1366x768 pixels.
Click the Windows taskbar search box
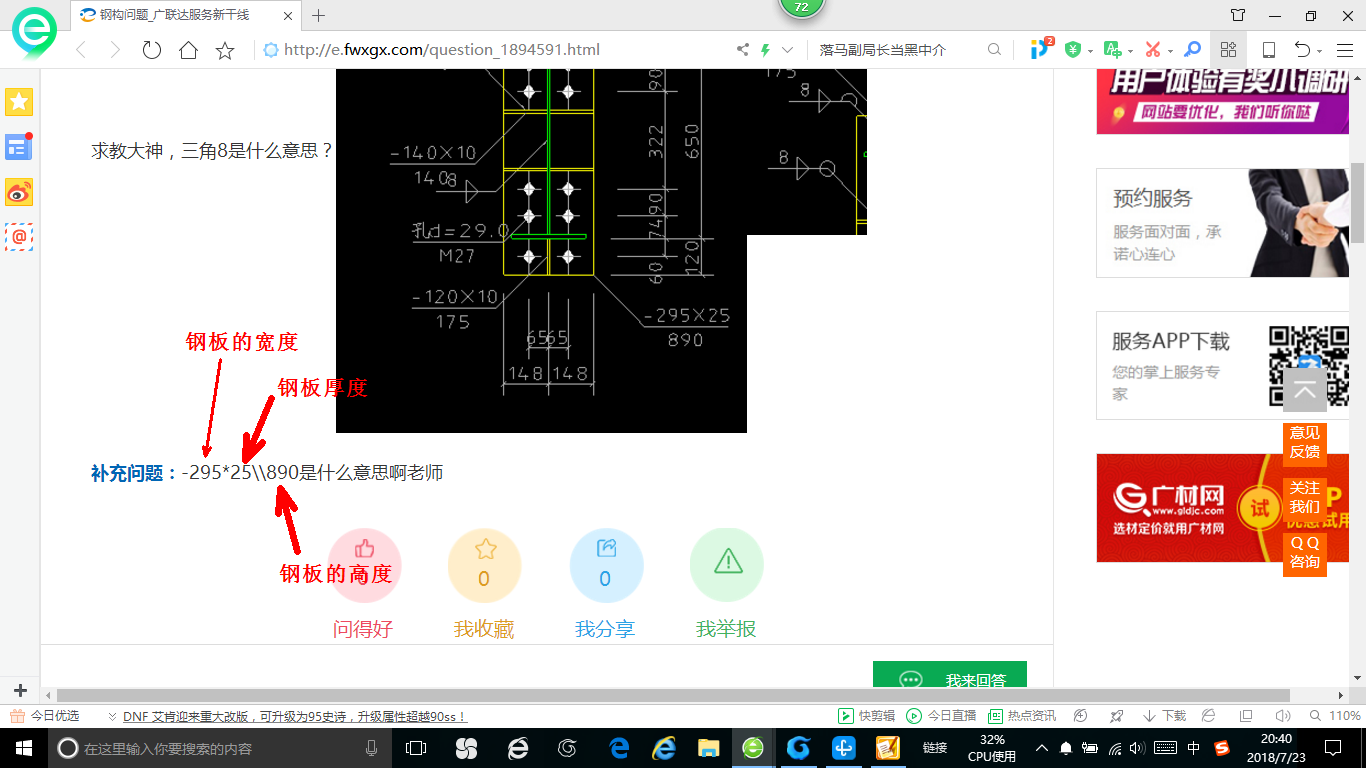(220, 748)
